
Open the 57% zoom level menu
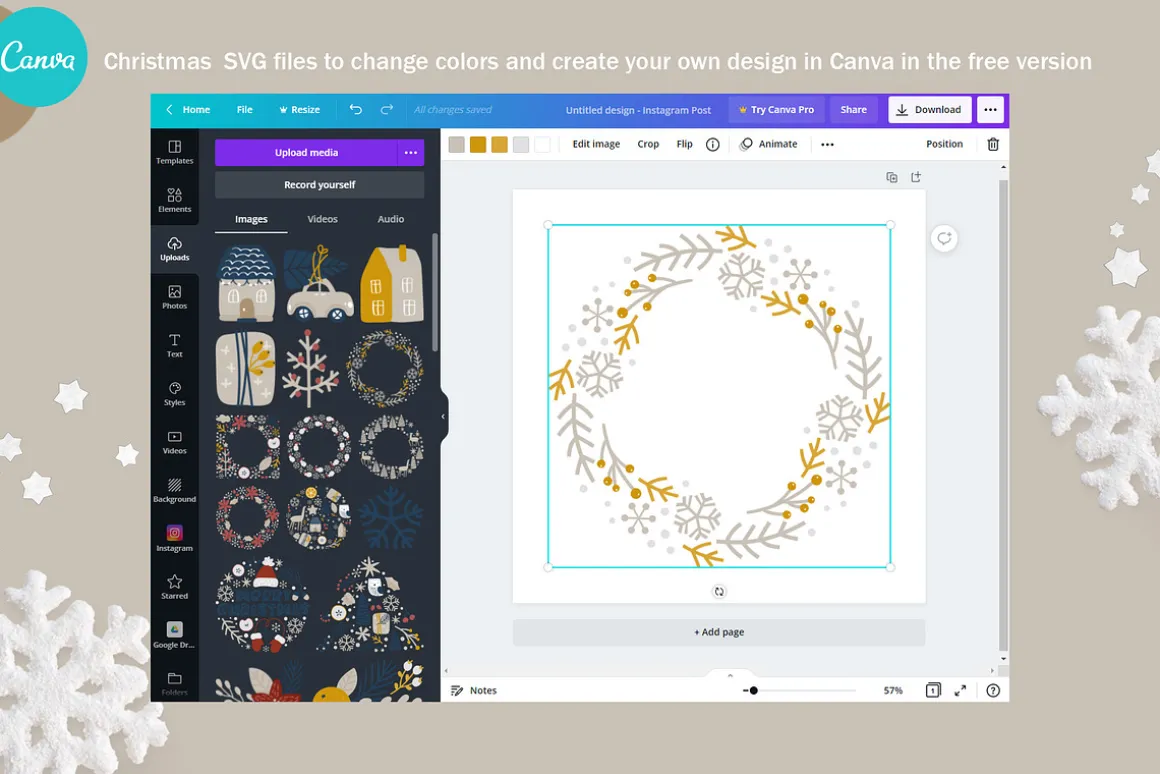[x=893, y=690]
